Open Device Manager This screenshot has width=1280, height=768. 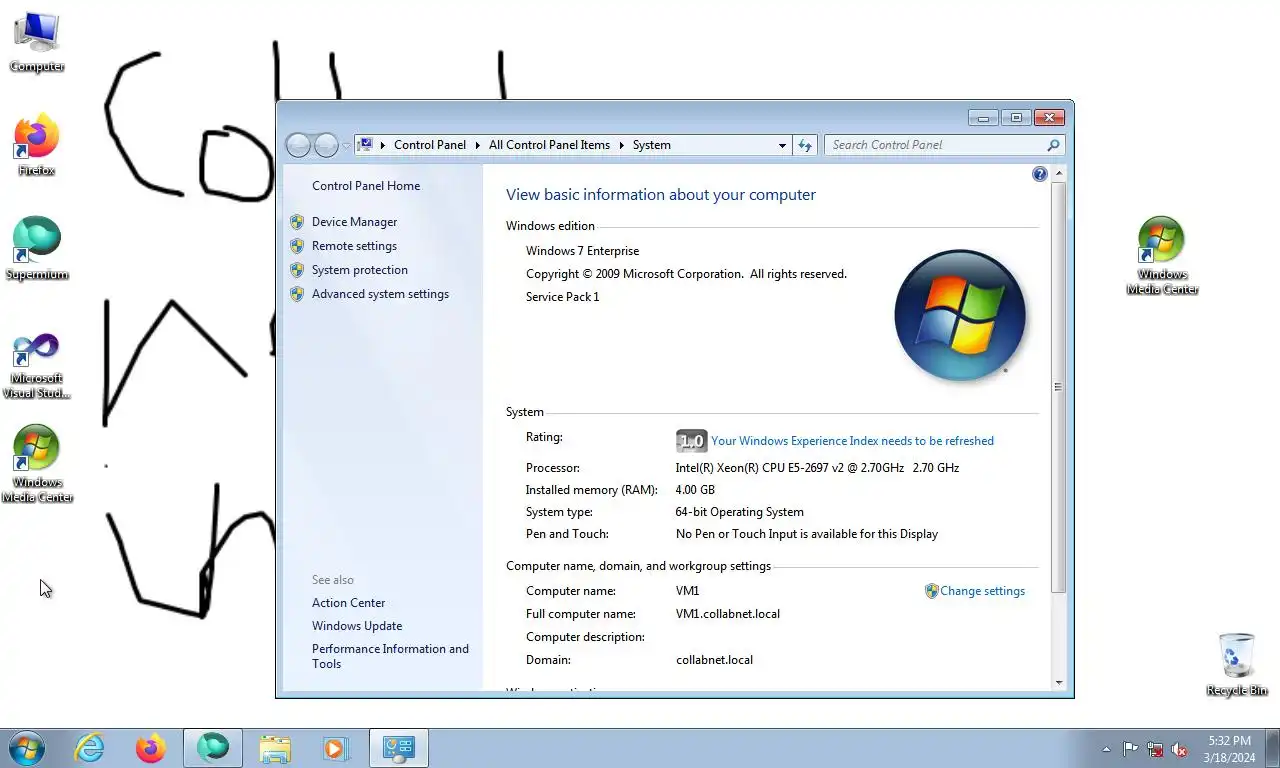coord(354,222)
